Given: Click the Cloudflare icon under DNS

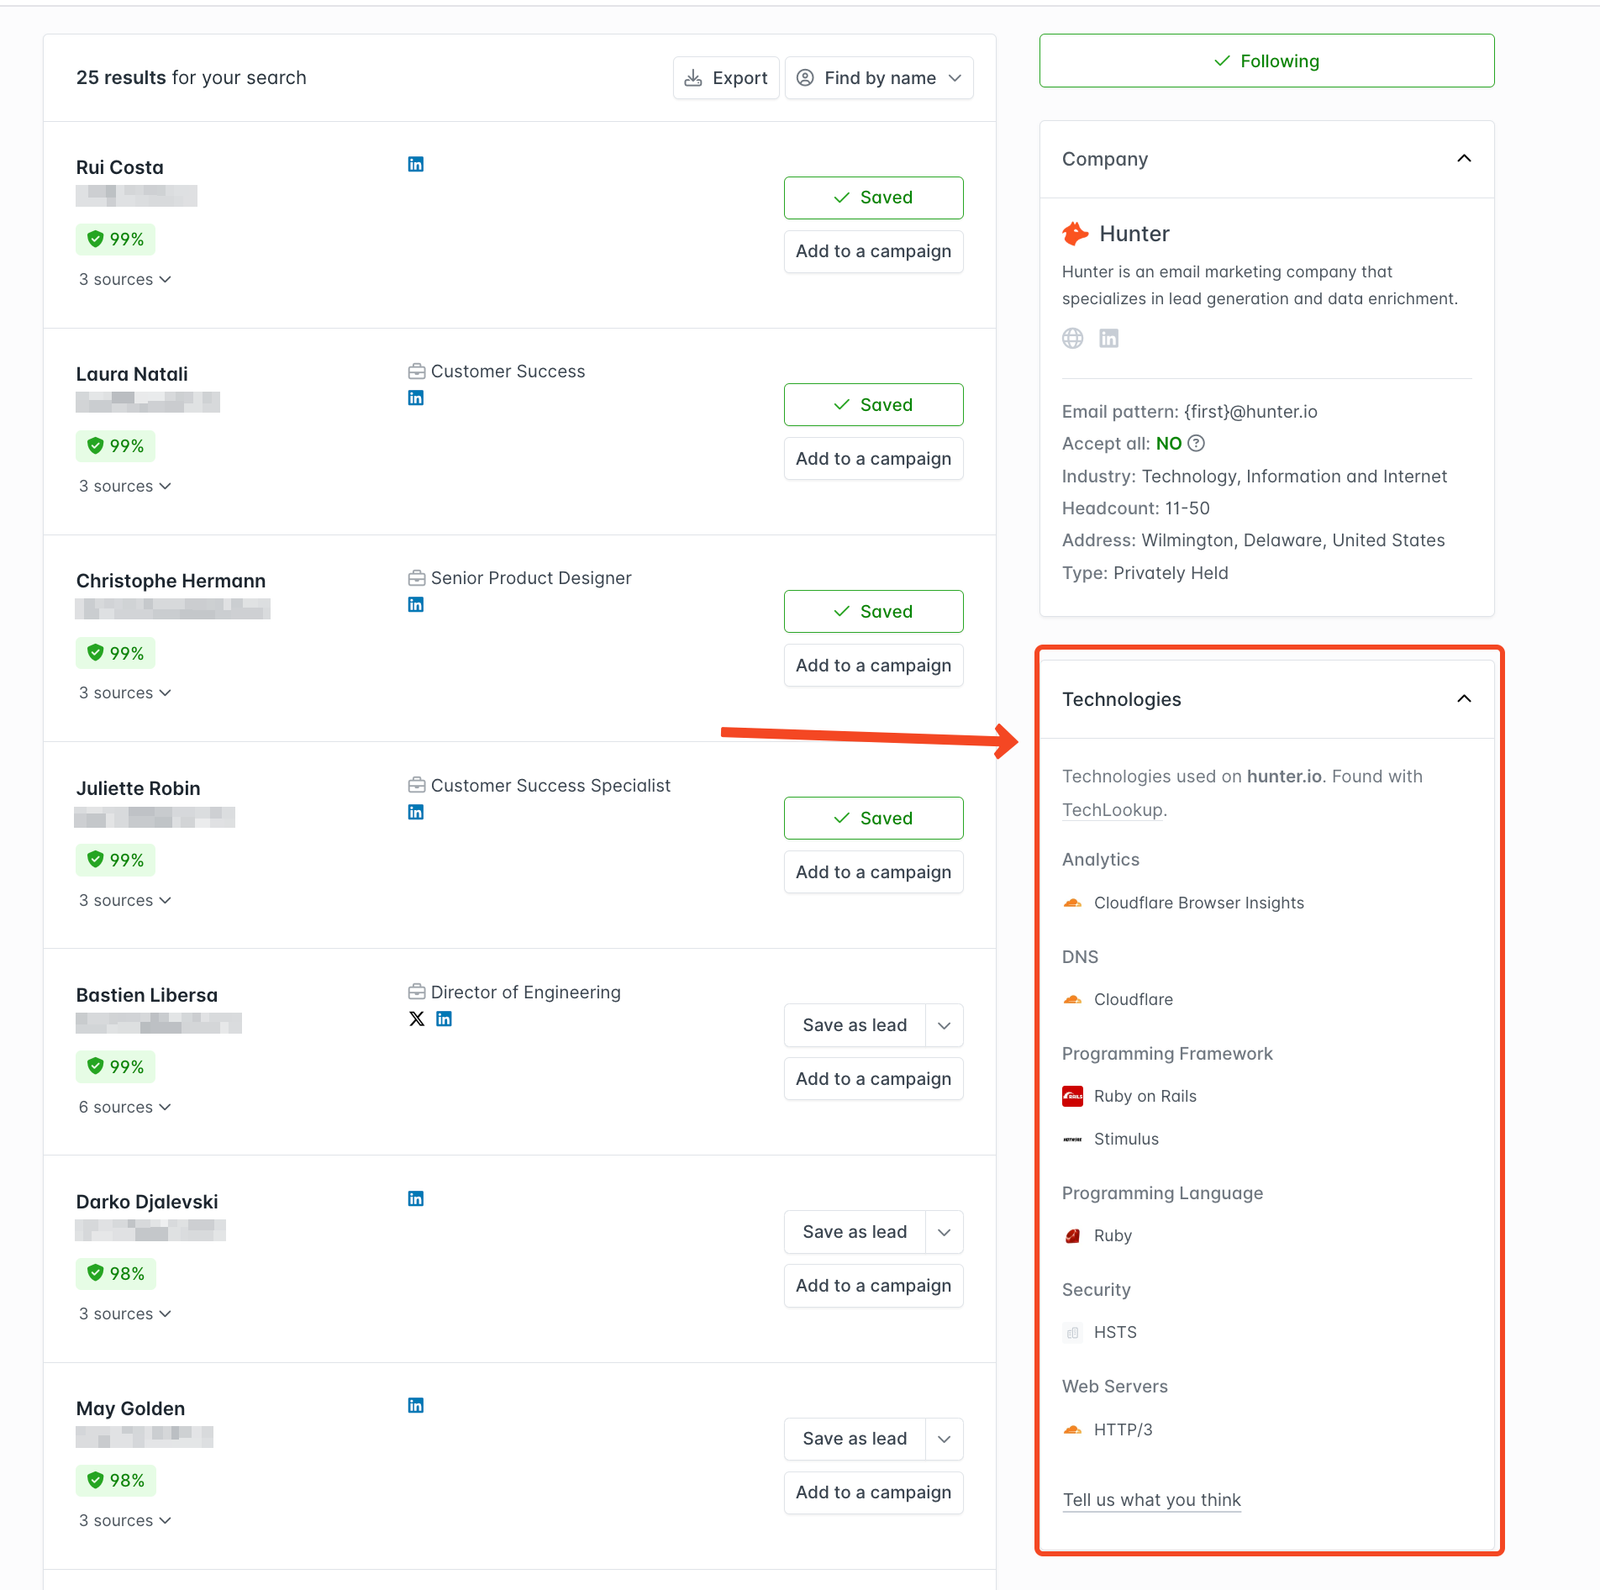Looking at the screenshot, I should pos(1072,998).
